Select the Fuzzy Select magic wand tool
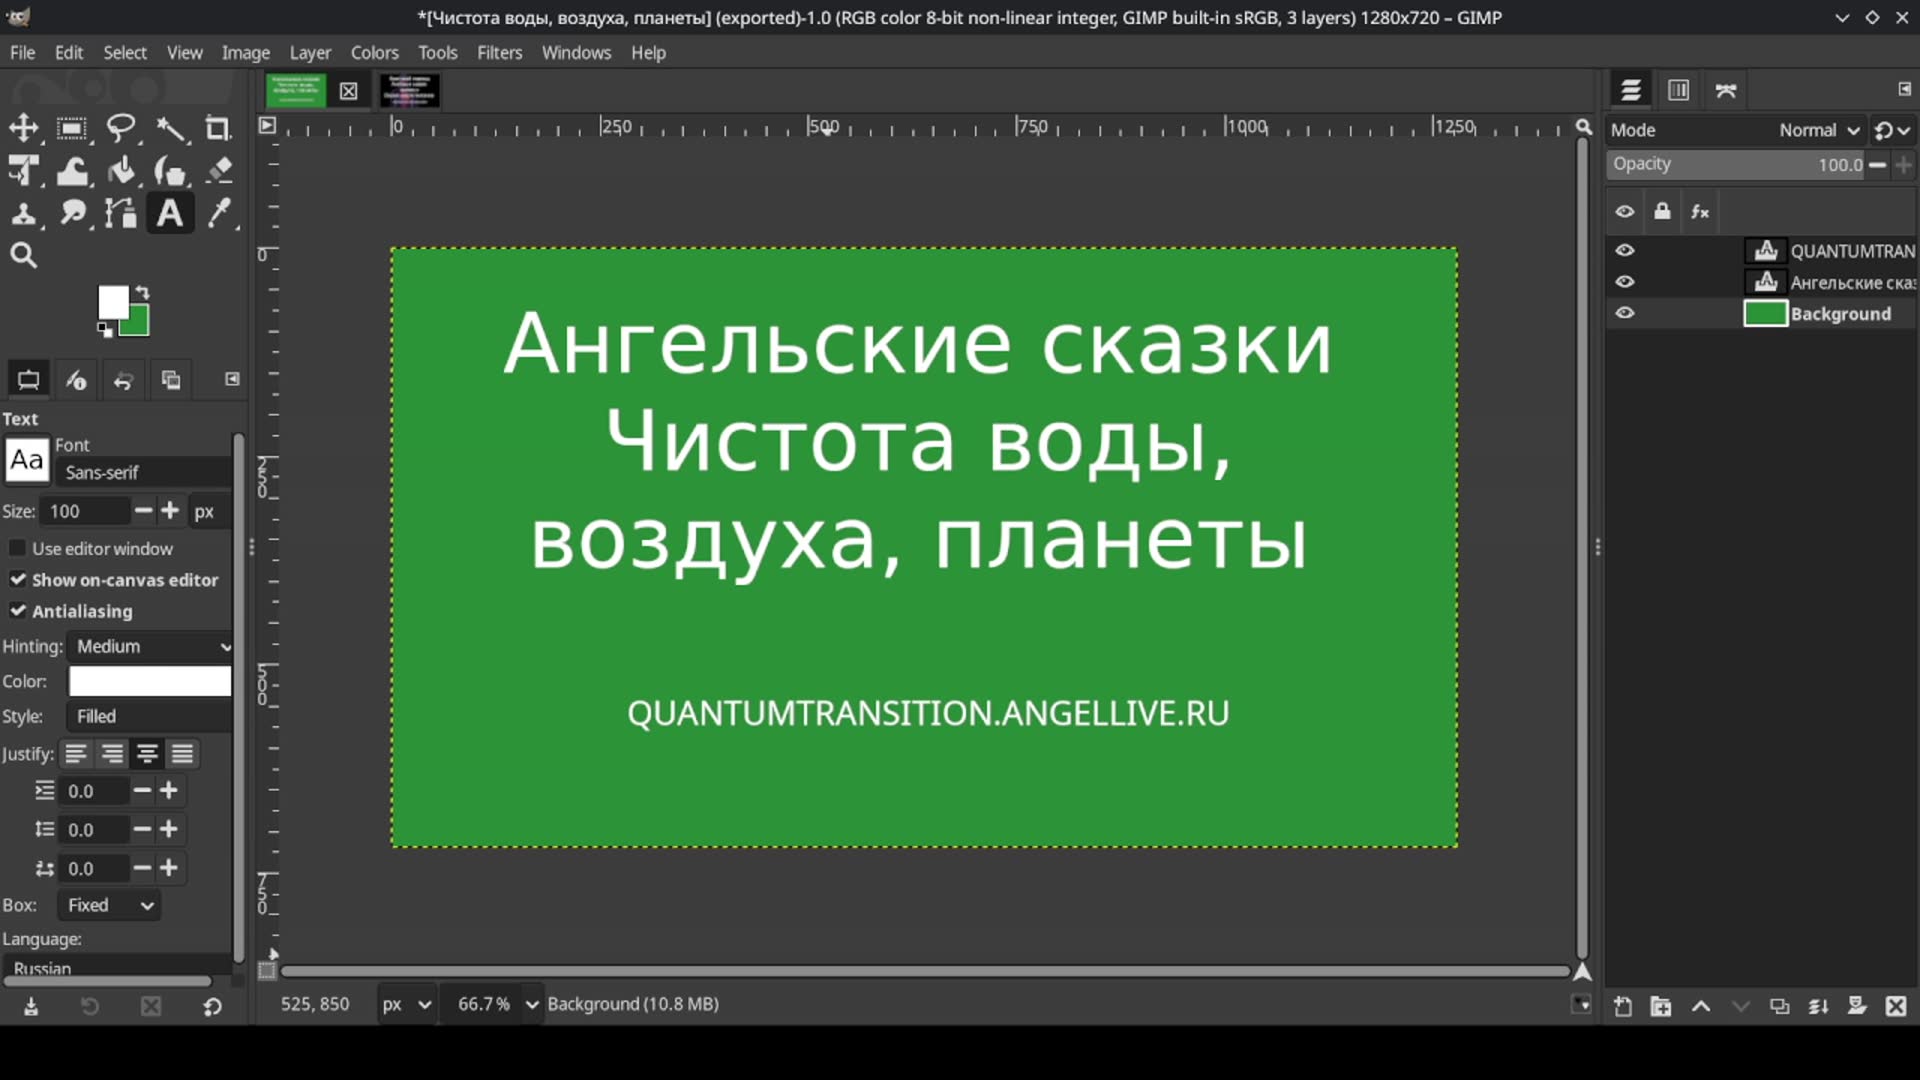The height and width of the screenshot is (1080, 1920). pyautogui.click(x=171, y=128)
